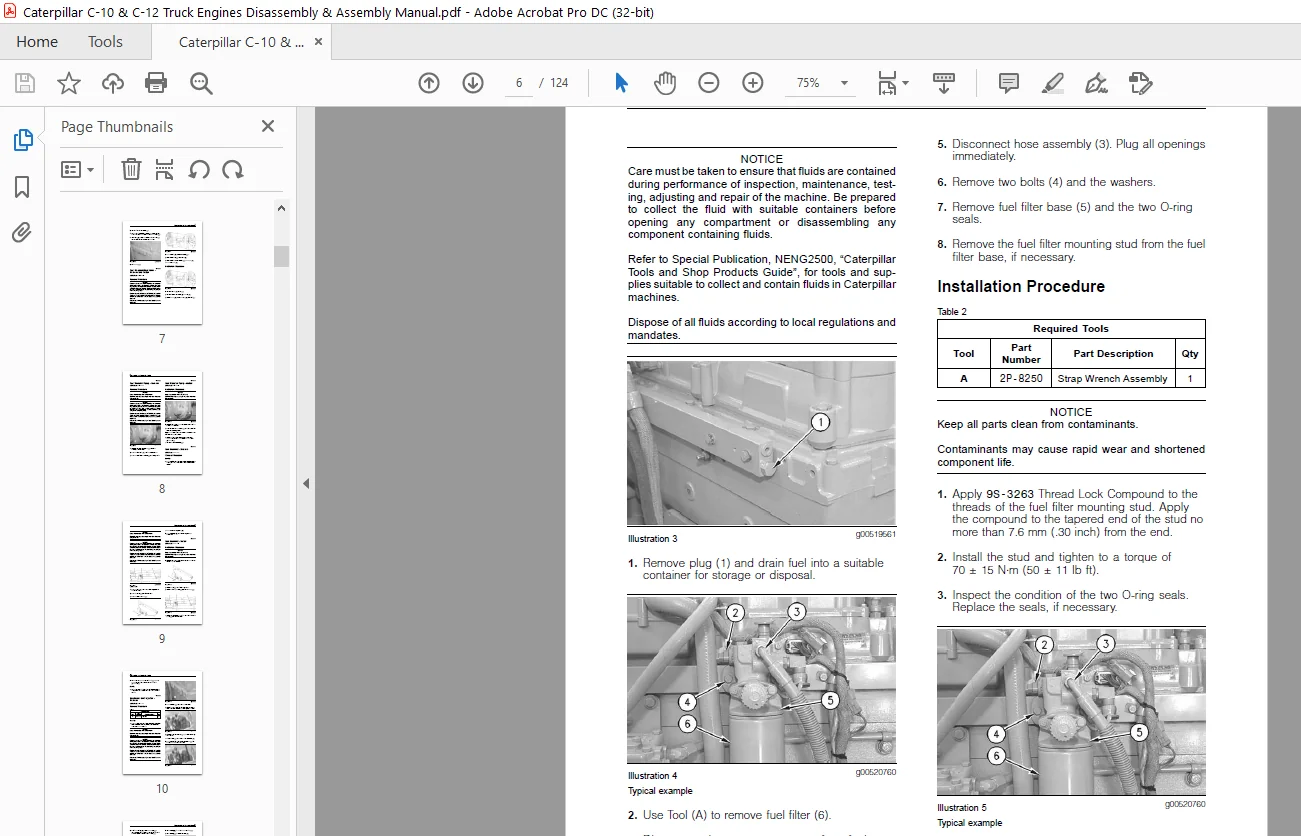Click the page number input field
Viewport: 1301px width, 836px height.
518,83
